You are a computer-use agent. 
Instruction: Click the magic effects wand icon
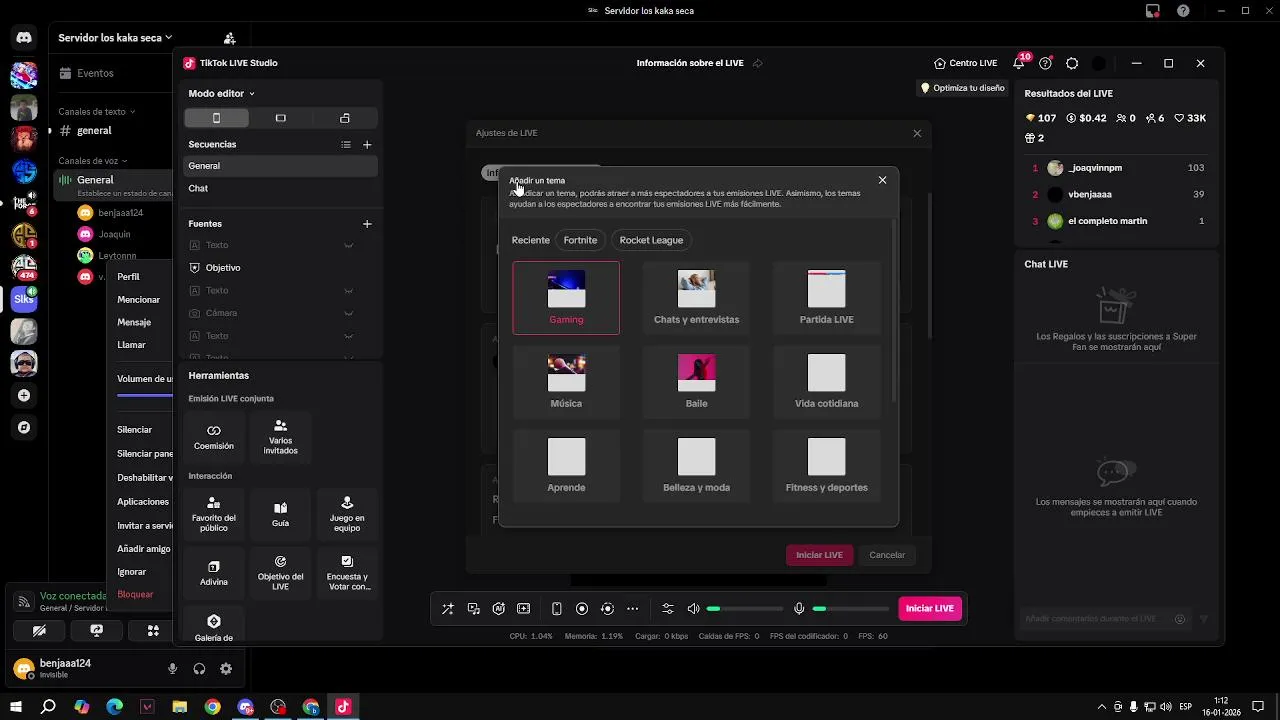click(448, 609)
